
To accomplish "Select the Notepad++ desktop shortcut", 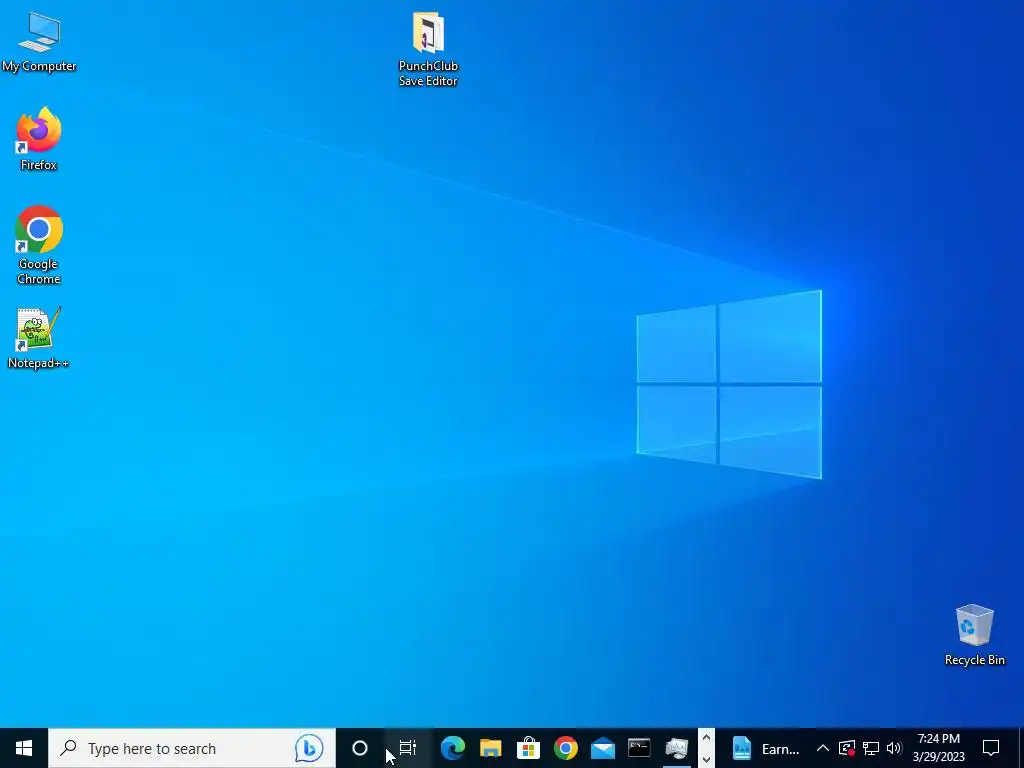I will [39, 338].
